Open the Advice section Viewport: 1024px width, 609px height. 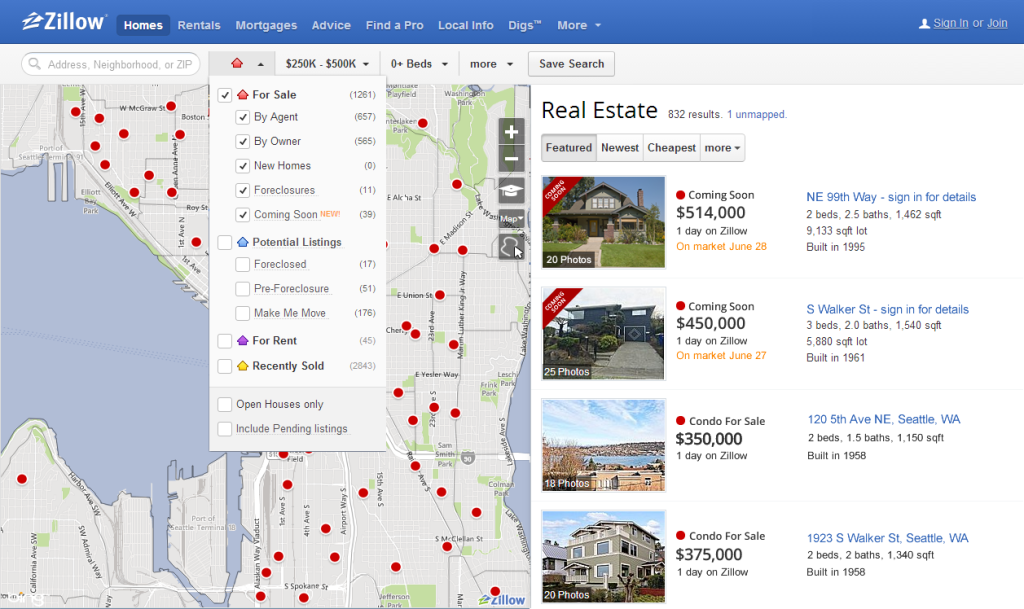pos(331,25)
